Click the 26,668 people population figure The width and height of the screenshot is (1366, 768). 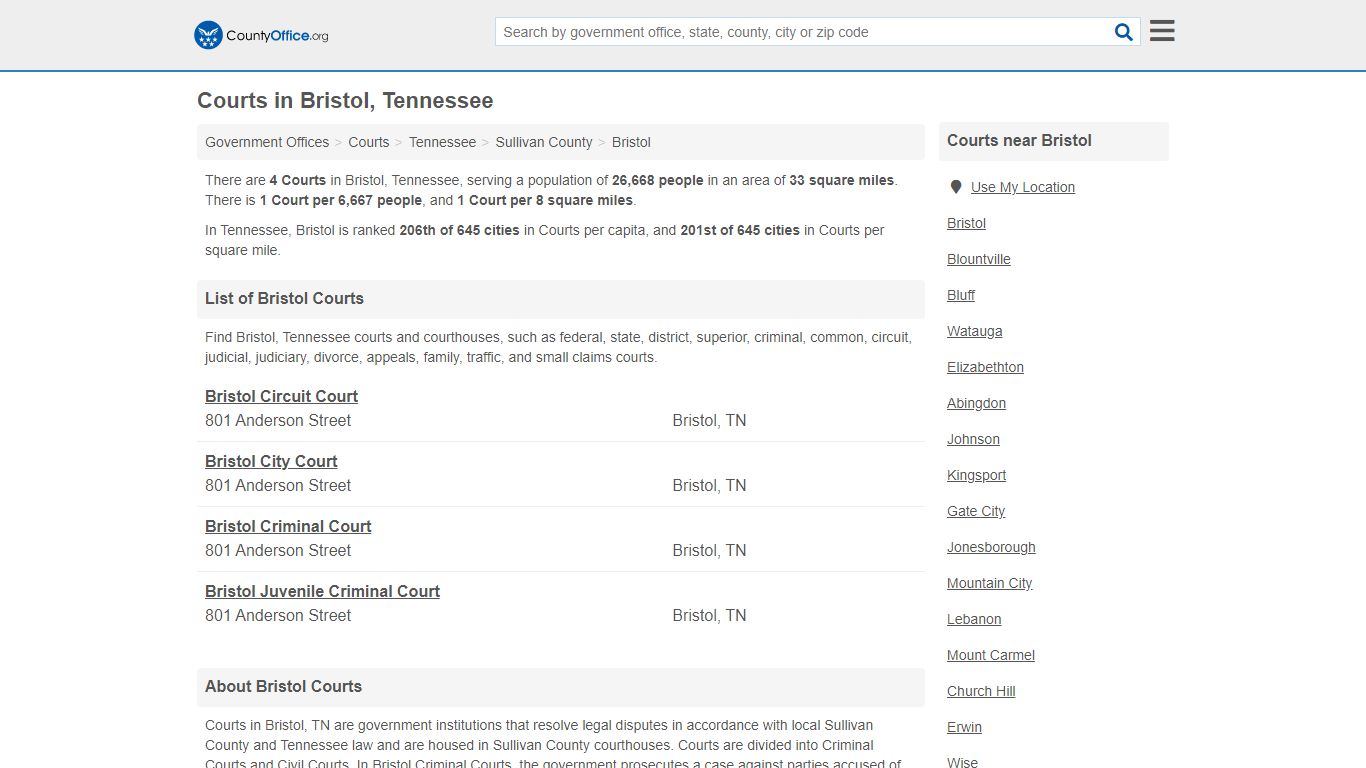[x=657, y=180]
